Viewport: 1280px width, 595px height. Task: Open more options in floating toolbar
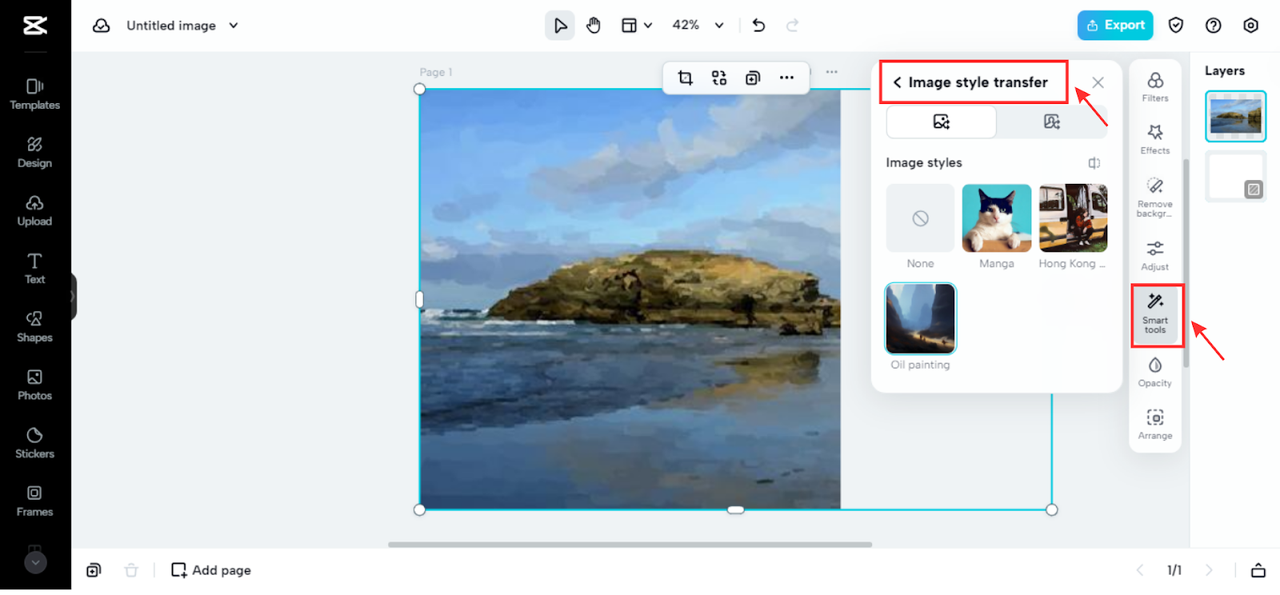[787, 78]
